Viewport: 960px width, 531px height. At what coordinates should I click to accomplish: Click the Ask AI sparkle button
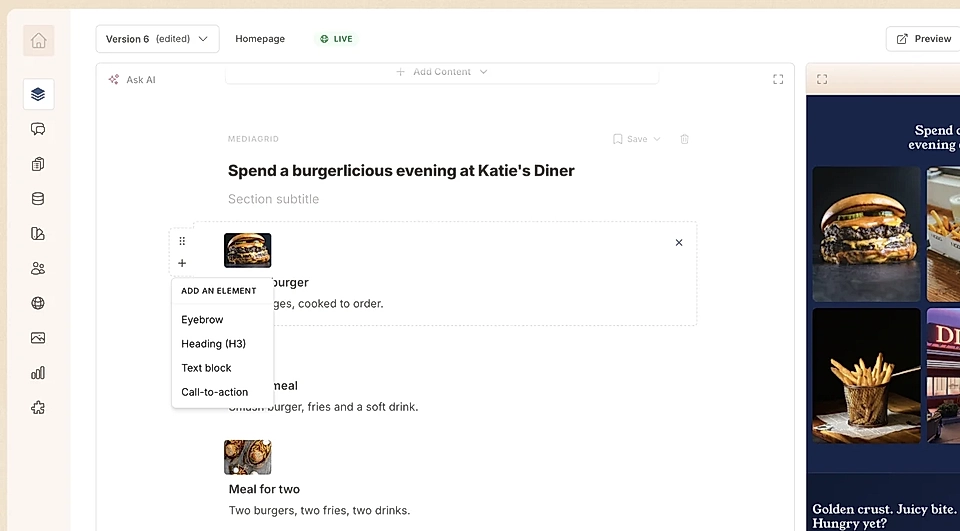tap(132, 80)
